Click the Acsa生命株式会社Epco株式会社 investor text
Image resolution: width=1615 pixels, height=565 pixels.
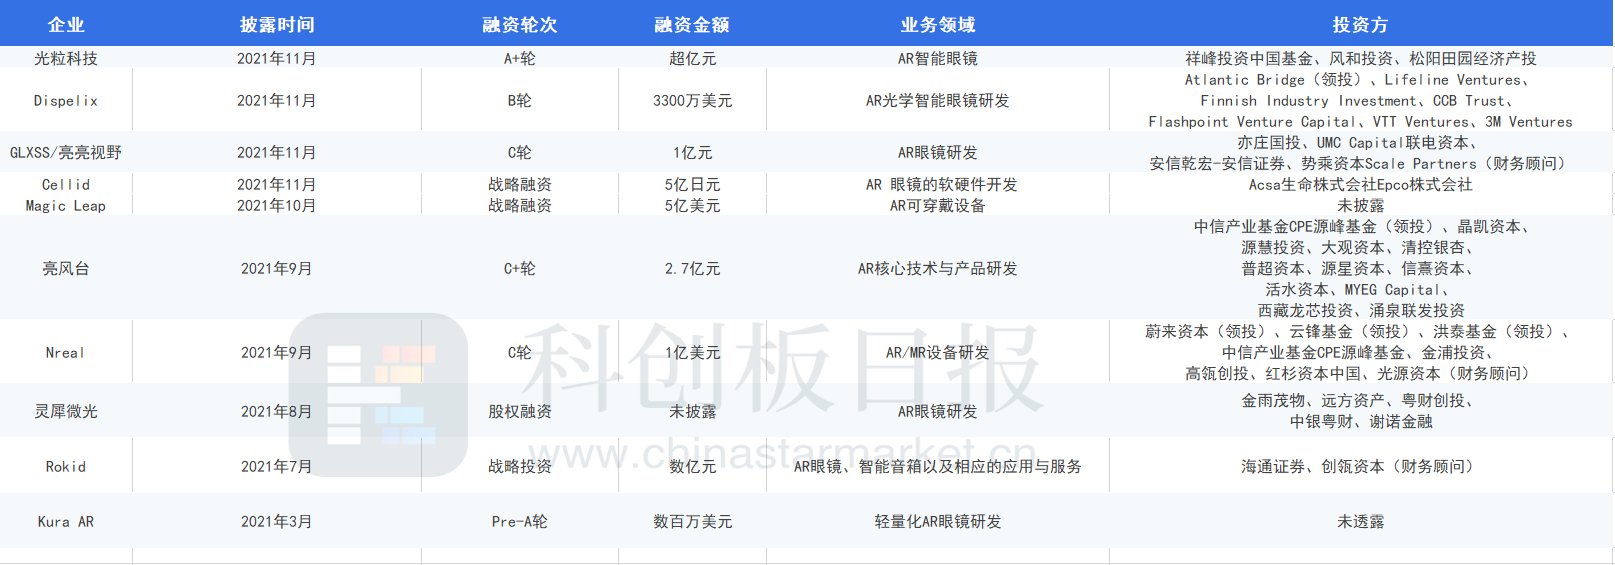(1360, 185)
